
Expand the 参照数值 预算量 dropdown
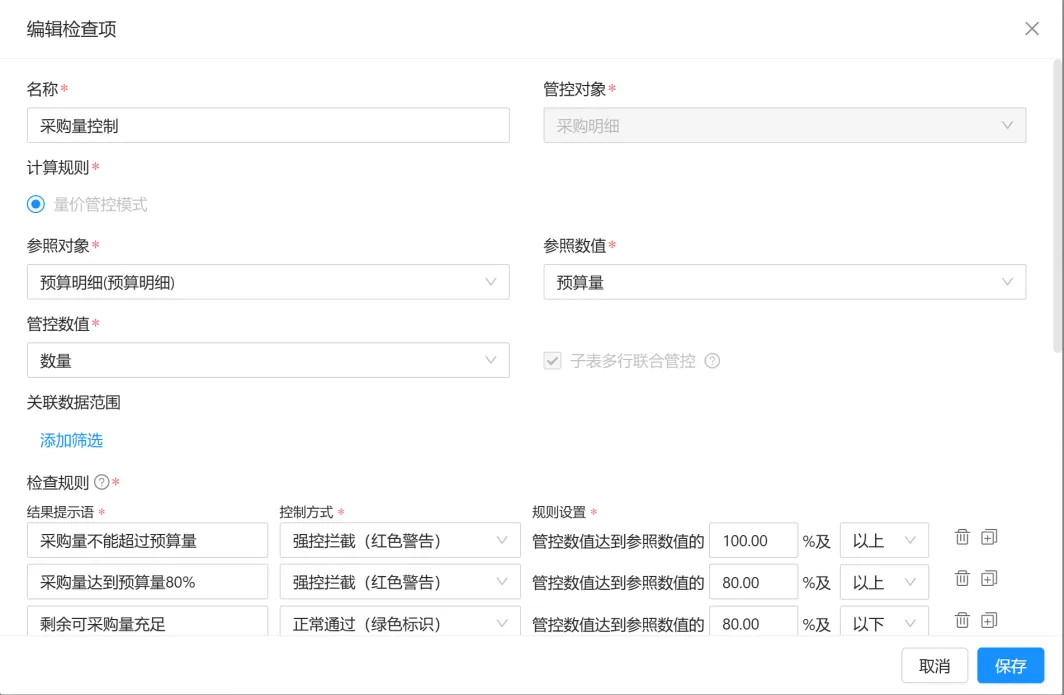[x=784, y=282]
